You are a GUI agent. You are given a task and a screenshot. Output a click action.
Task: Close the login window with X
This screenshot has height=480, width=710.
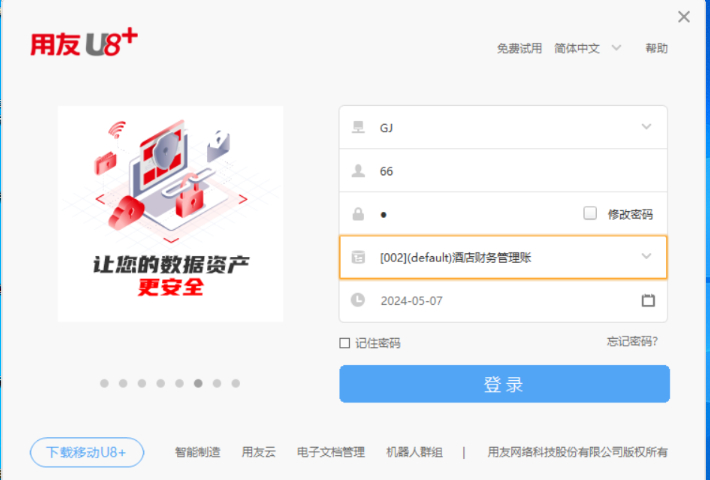tap(684, 17)
